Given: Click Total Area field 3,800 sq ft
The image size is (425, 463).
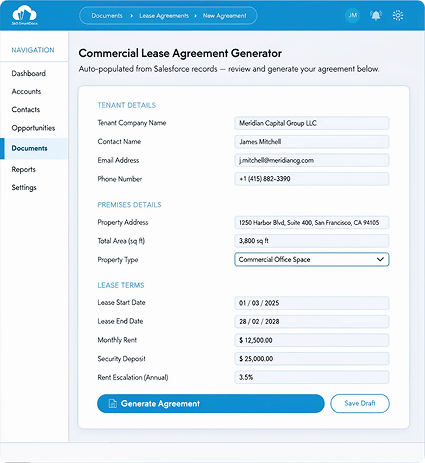Looking at the screenshot, I should point(312,241).
